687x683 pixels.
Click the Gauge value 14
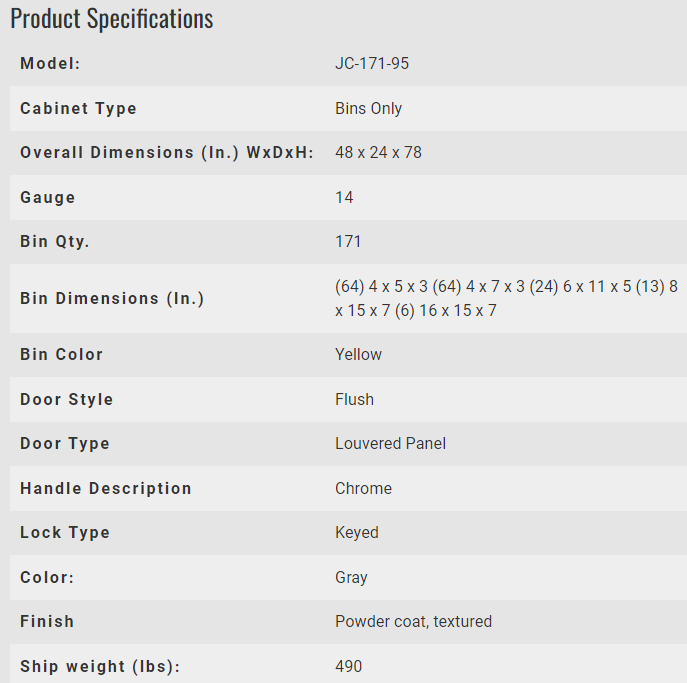point(344,197)
